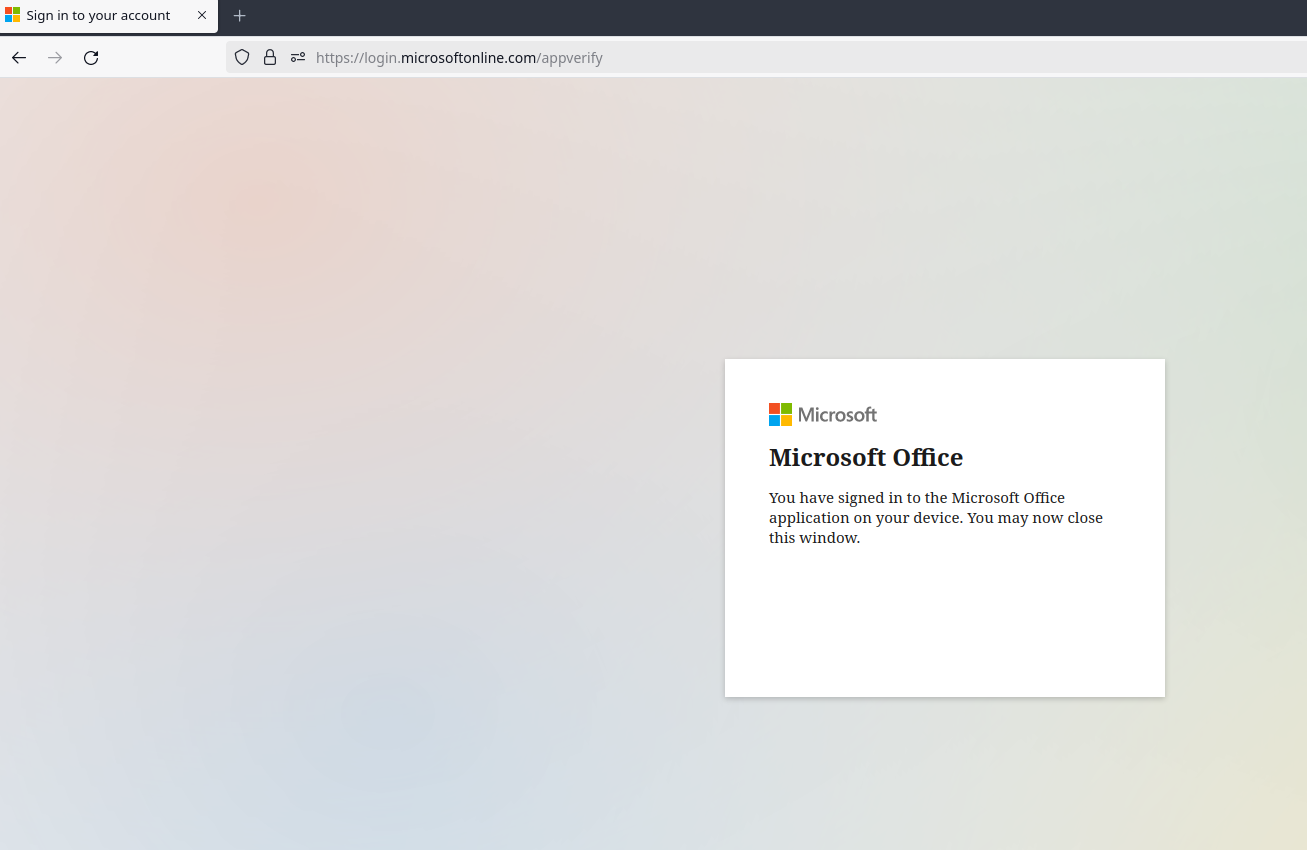Image resolution: width=1307 pixels, height=850 pixels.
Task: Open the tracking protection shield panel
Action: pos(242,57)
